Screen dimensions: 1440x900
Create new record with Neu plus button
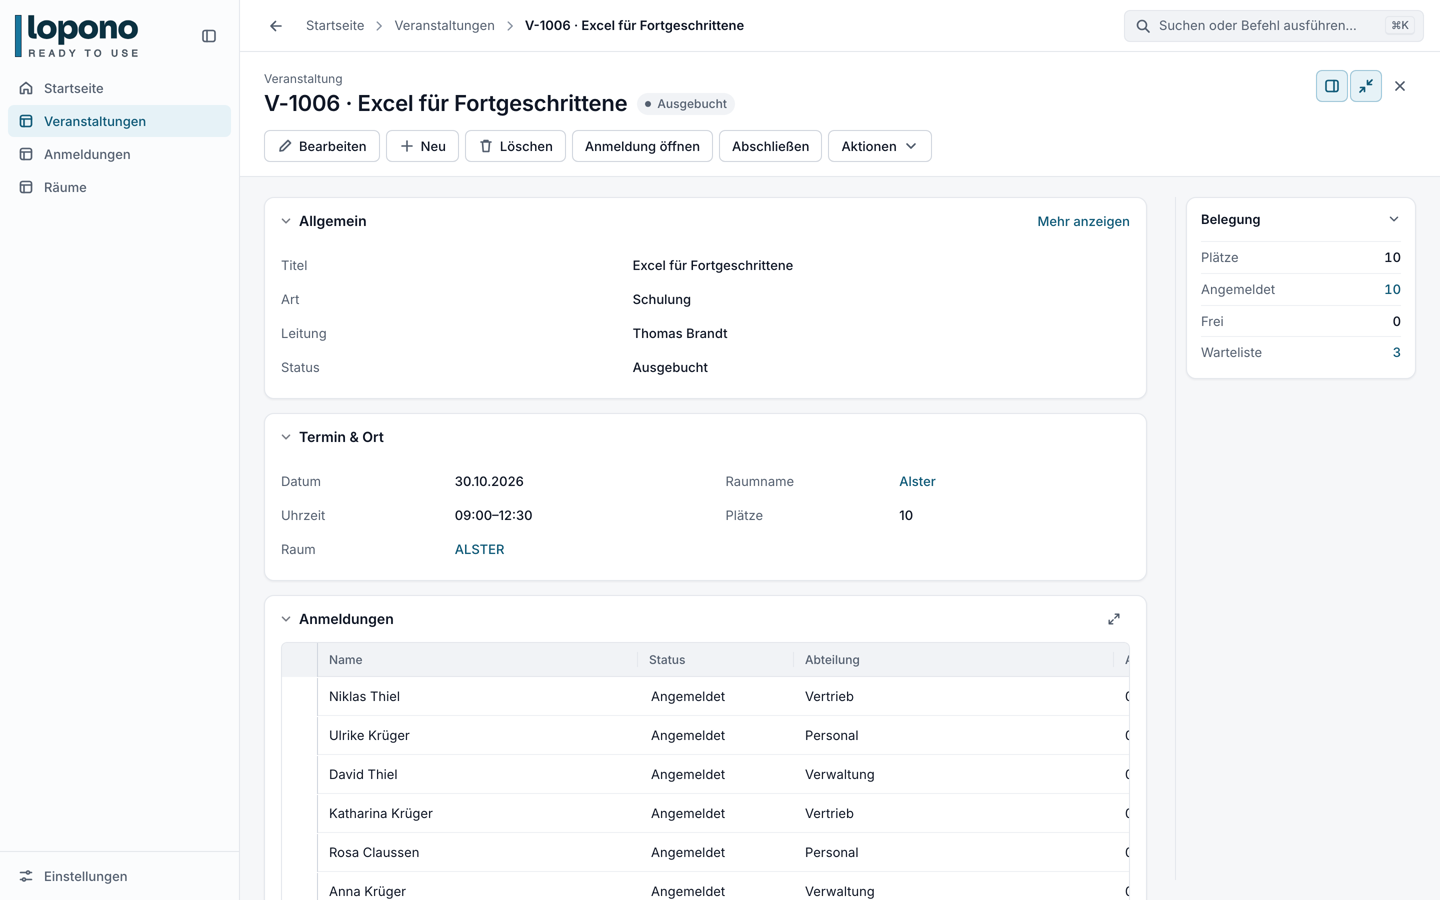click(422, 146)
